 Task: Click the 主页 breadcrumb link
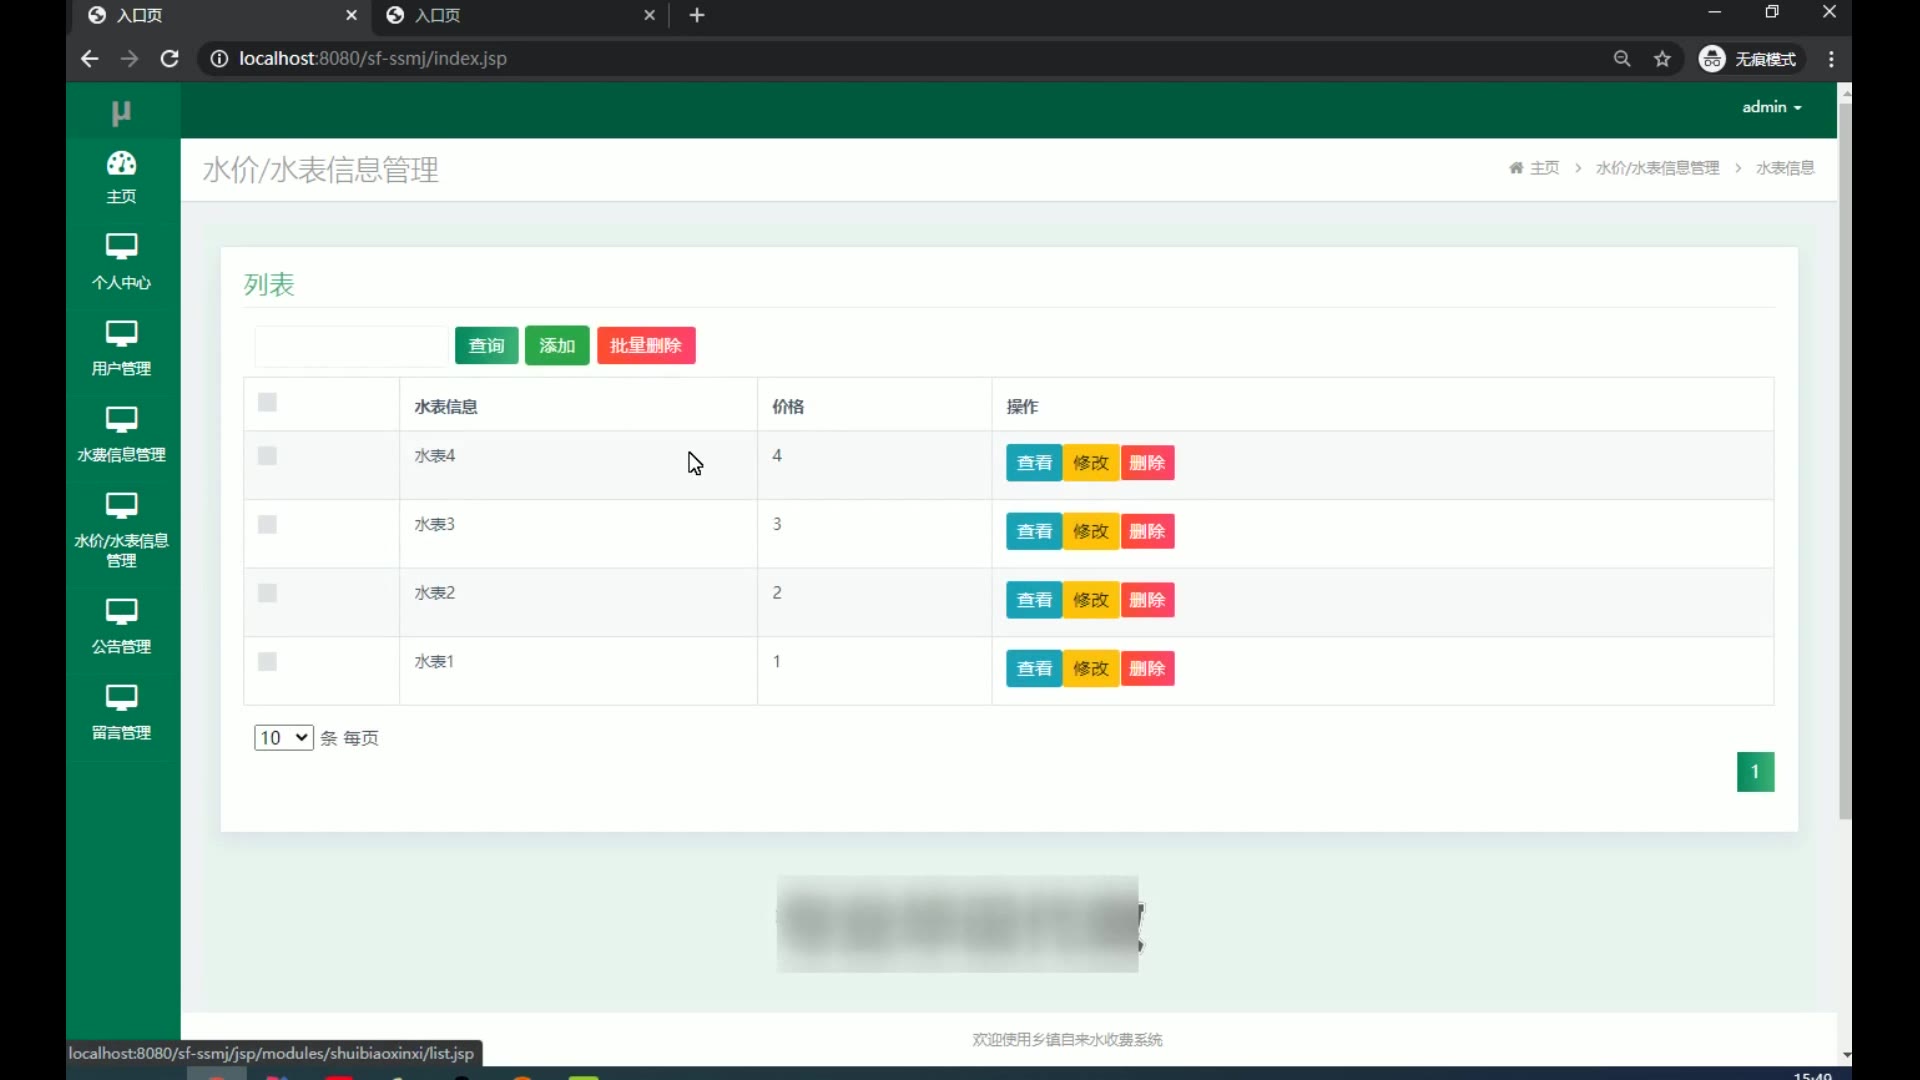coord(1543,168)
